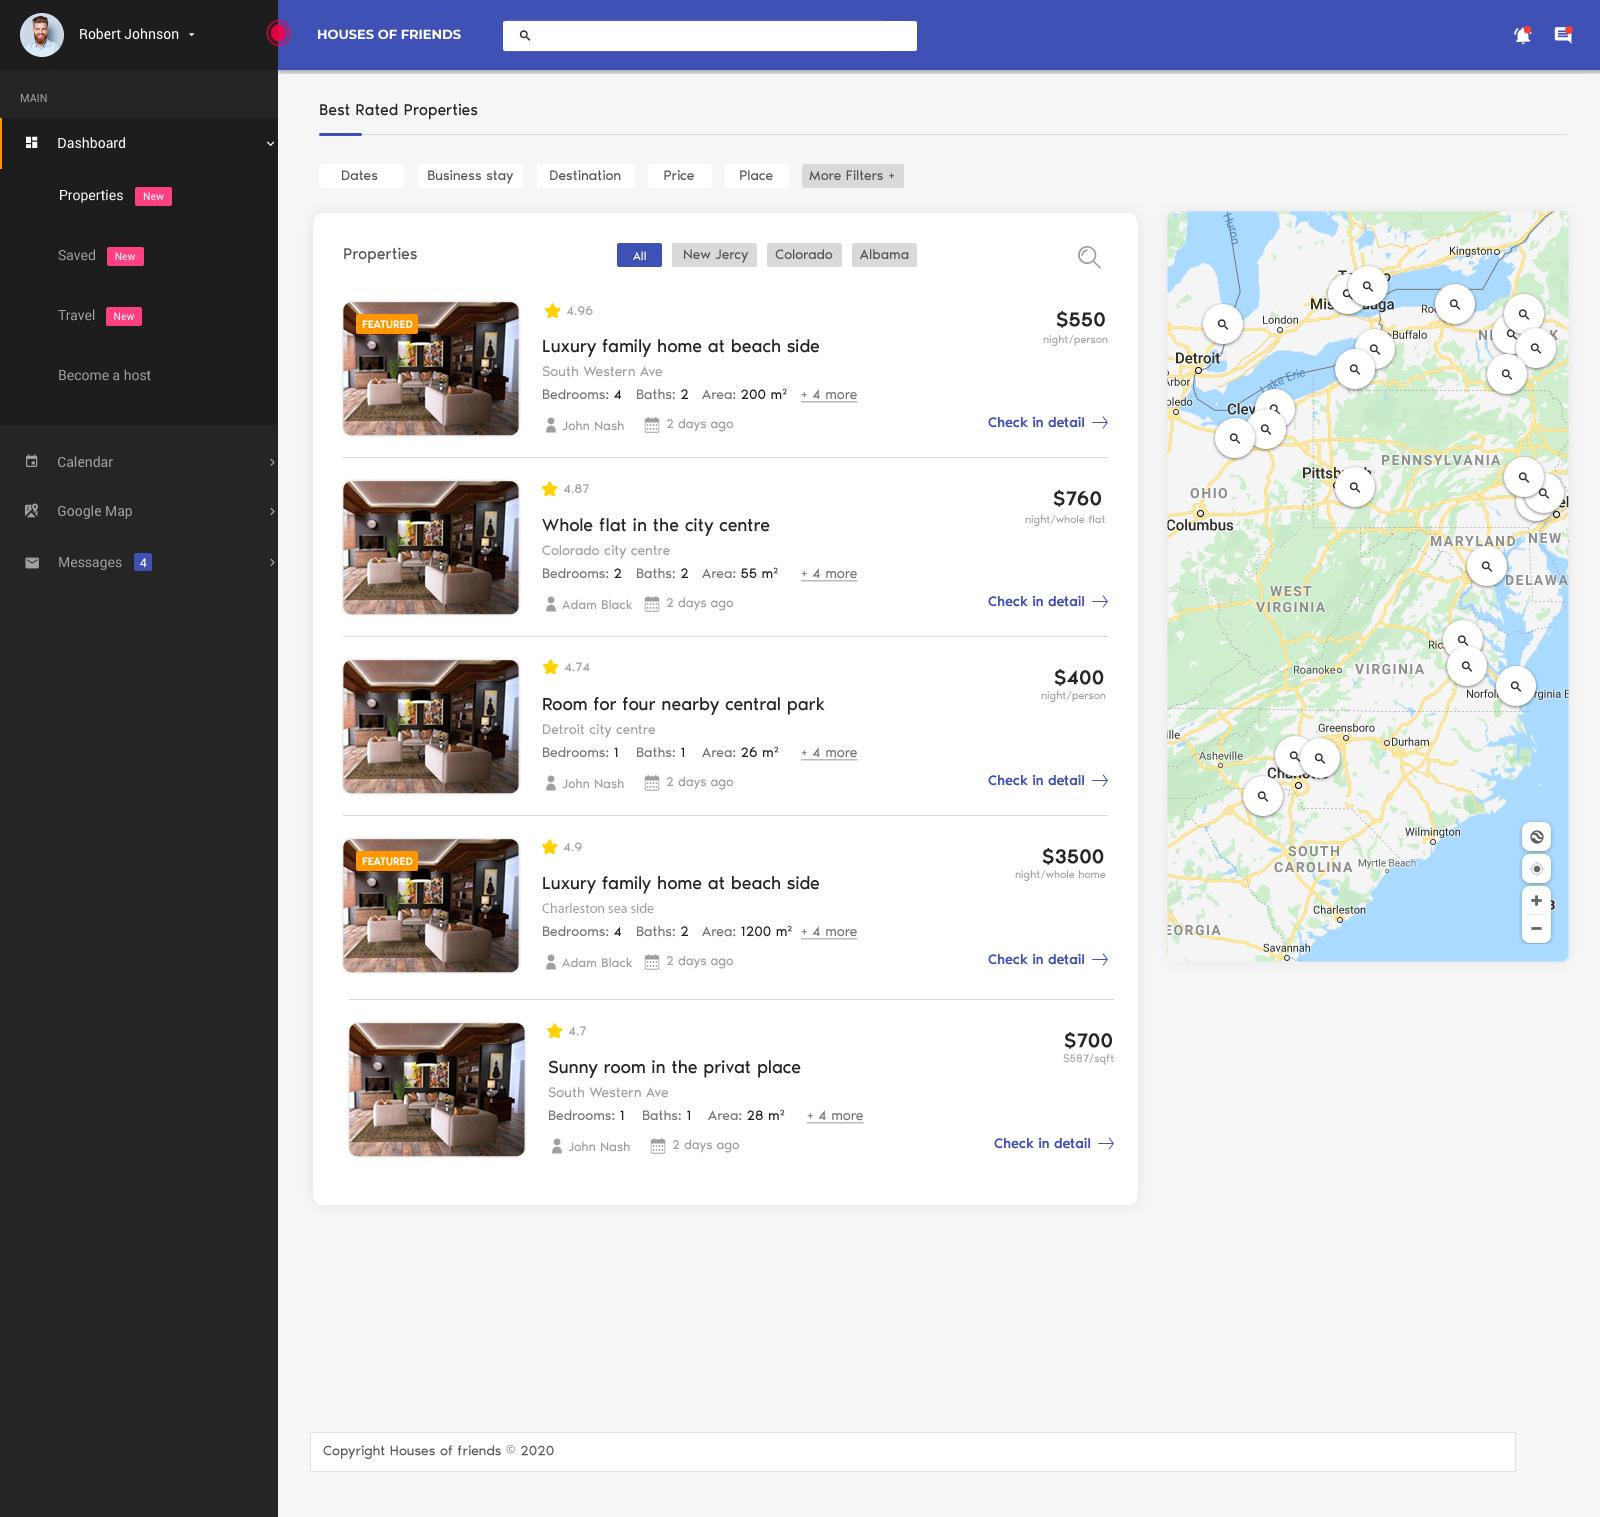Expand More Filters options
The height and width of the screenshot is (1517, 1600).
pos(852,176)
